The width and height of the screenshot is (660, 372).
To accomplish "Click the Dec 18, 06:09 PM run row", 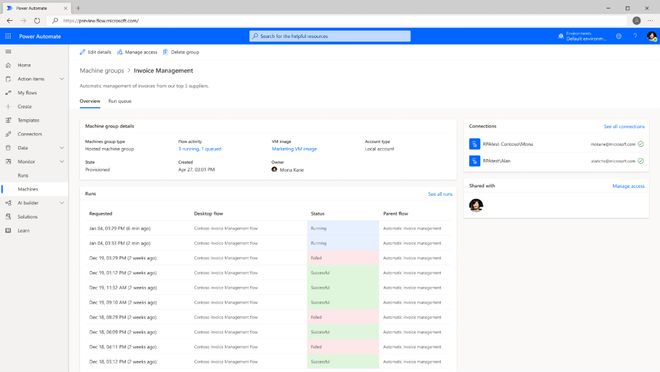I will pos(268,332).
